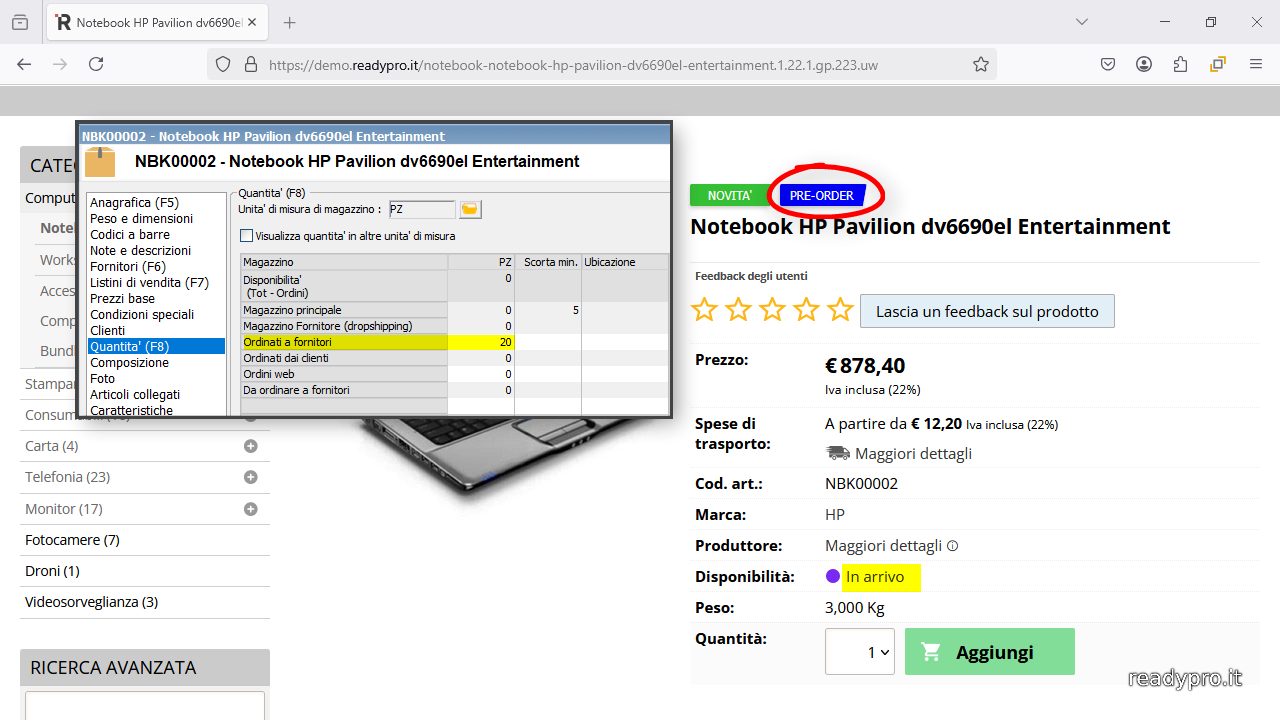Open the Droni (1) category
The height and width of the screenshot is (720, 1280).
[52, 571]
